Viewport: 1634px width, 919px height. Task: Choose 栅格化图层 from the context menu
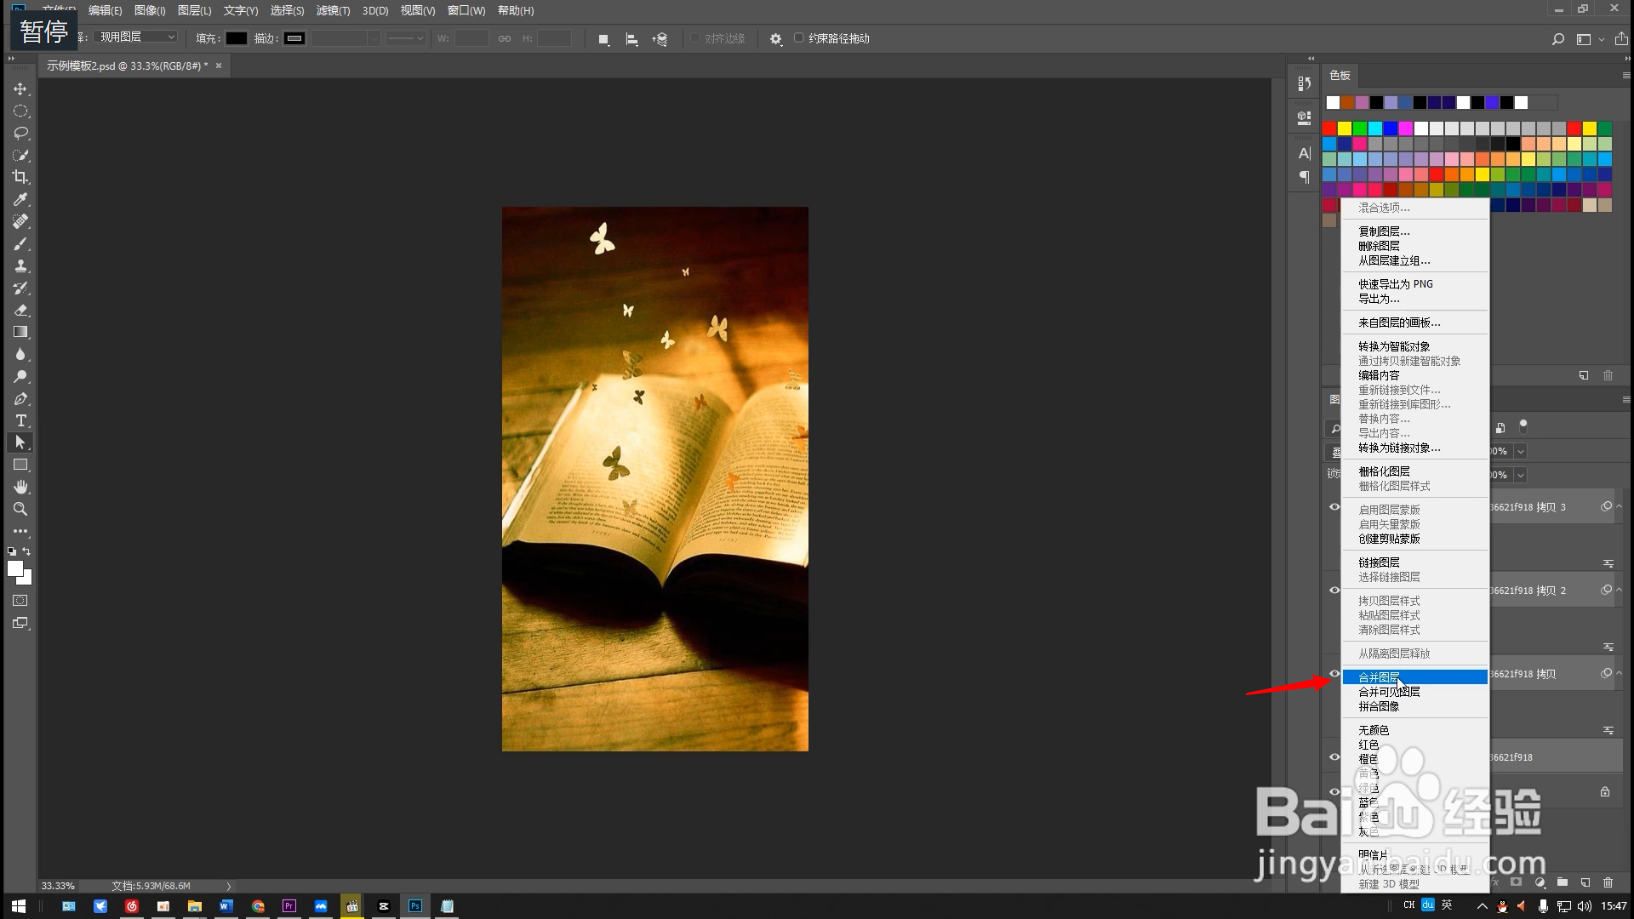click(1415, 471)
